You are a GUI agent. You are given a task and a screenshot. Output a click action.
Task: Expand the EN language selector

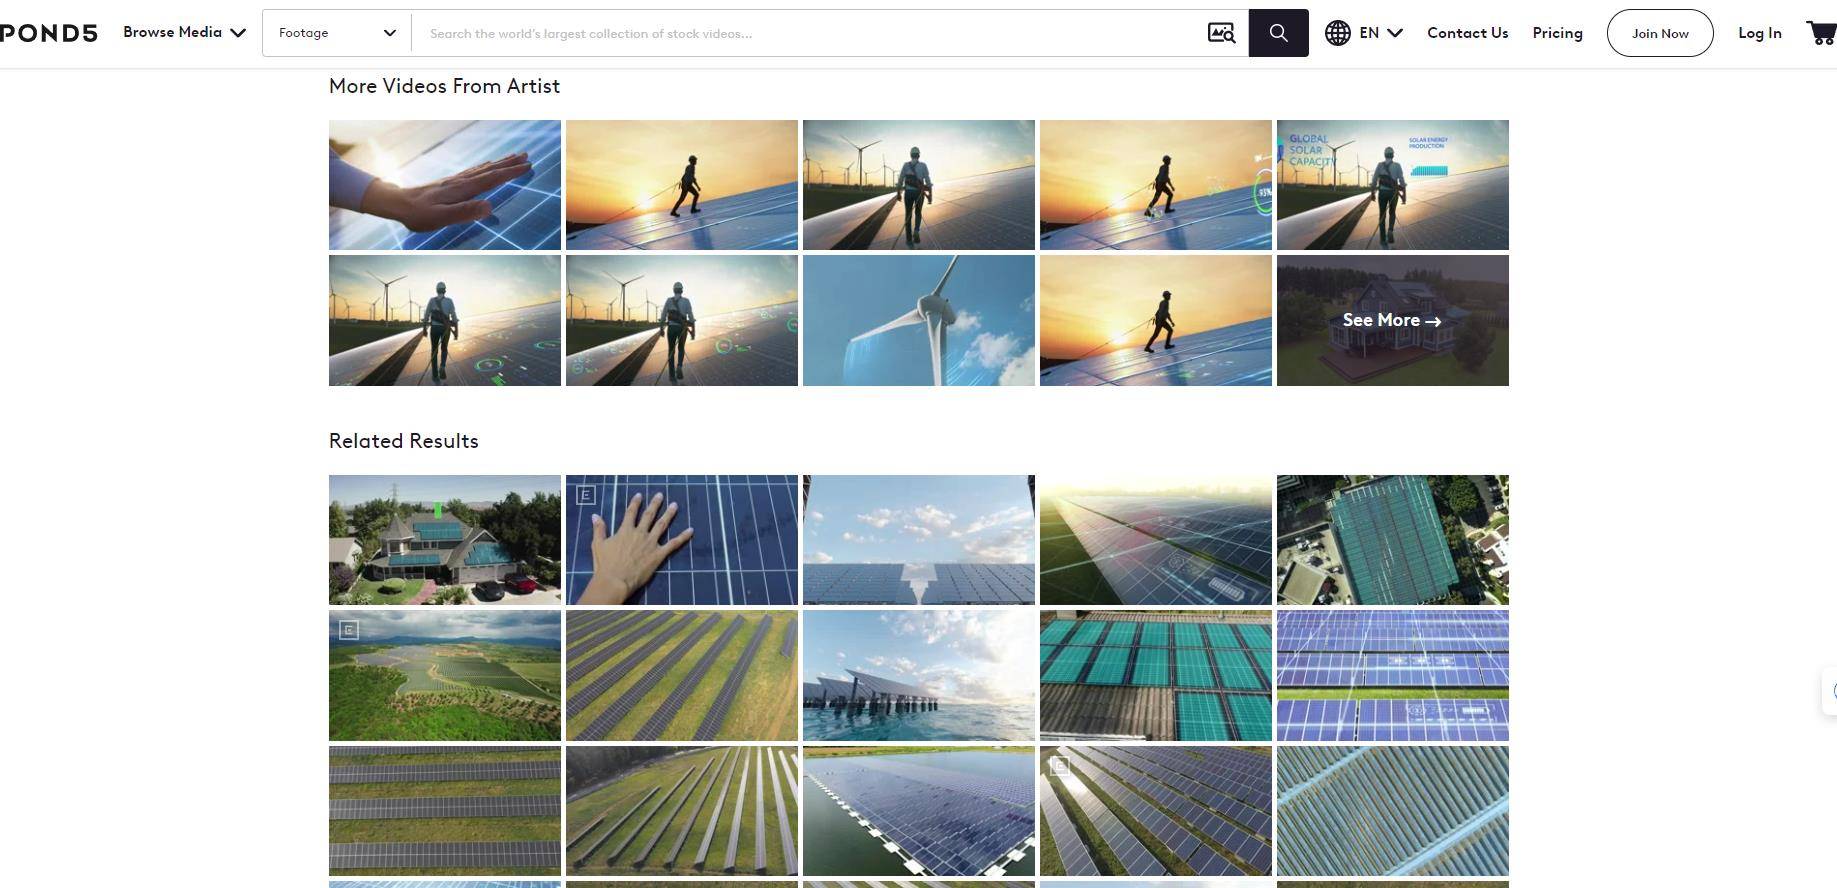pyautogui.click(x=1381, y=33)
